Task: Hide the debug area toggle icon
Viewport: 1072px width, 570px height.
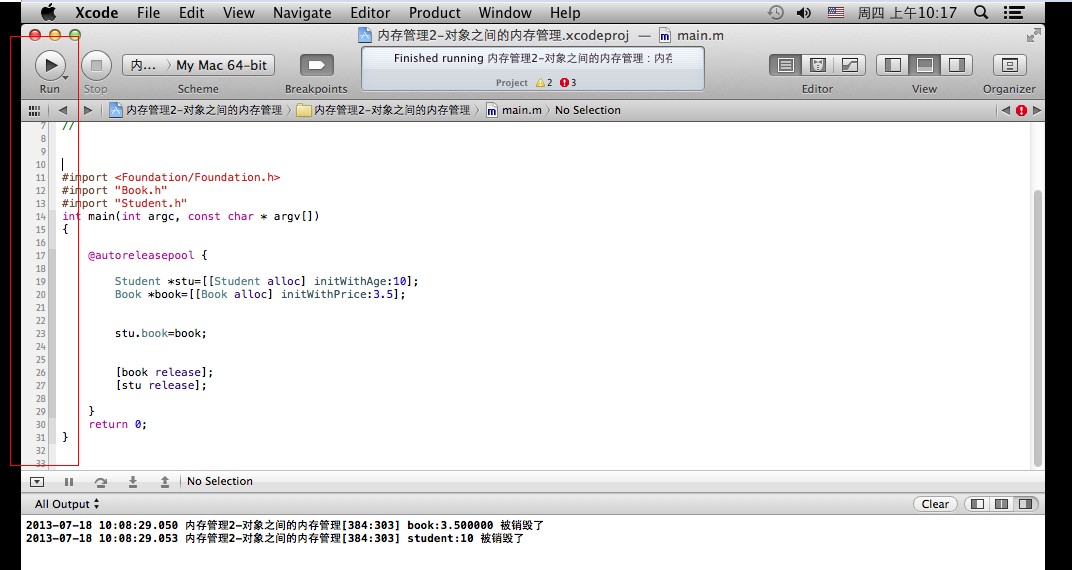Action: [x=37, y=482]
